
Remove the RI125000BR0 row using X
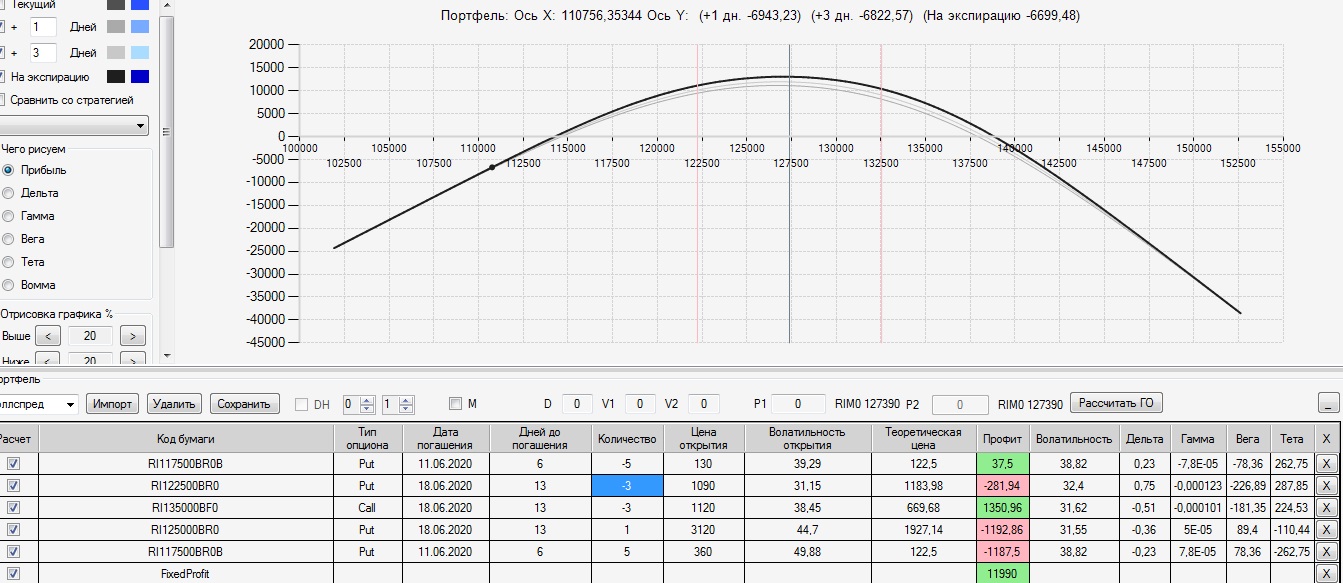pos(1326,529)
